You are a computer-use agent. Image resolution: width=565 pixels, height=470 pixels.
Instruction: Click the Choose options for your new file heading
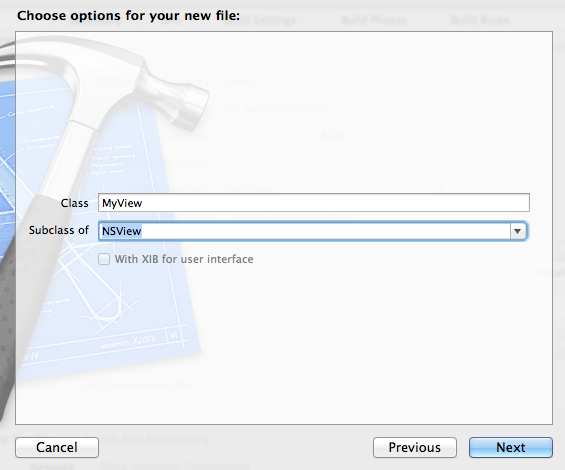tap(128, 16)
